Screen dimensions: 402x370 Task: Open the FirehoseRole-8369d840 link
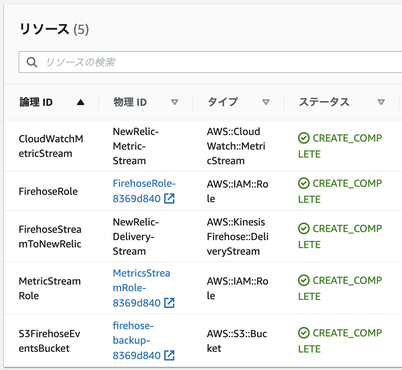(x=144, y=191)
